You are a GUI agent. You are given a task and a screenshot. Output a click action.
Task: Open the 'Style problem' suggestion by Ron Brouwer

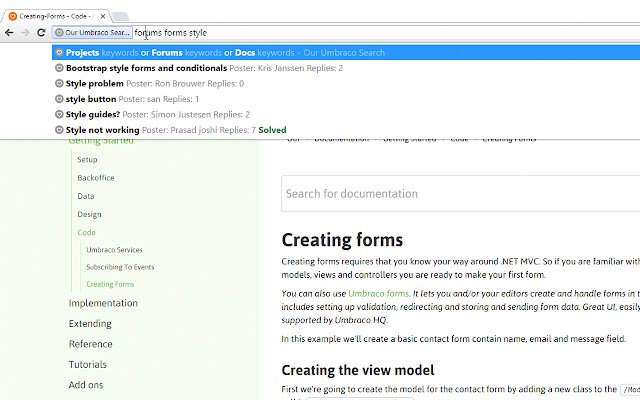click(x=346, y=84)
